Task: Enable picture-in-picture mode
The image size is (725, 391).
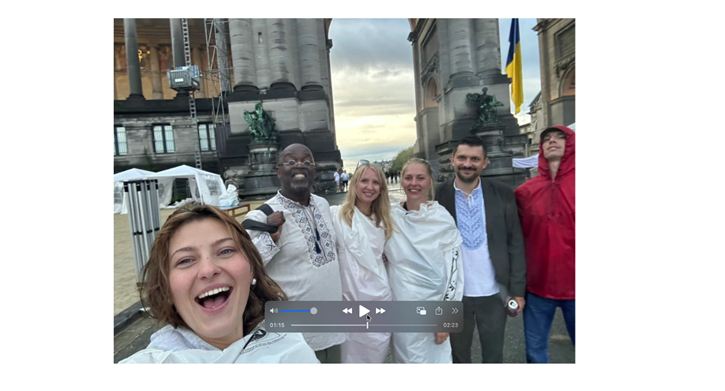Action: coord(421,311)
